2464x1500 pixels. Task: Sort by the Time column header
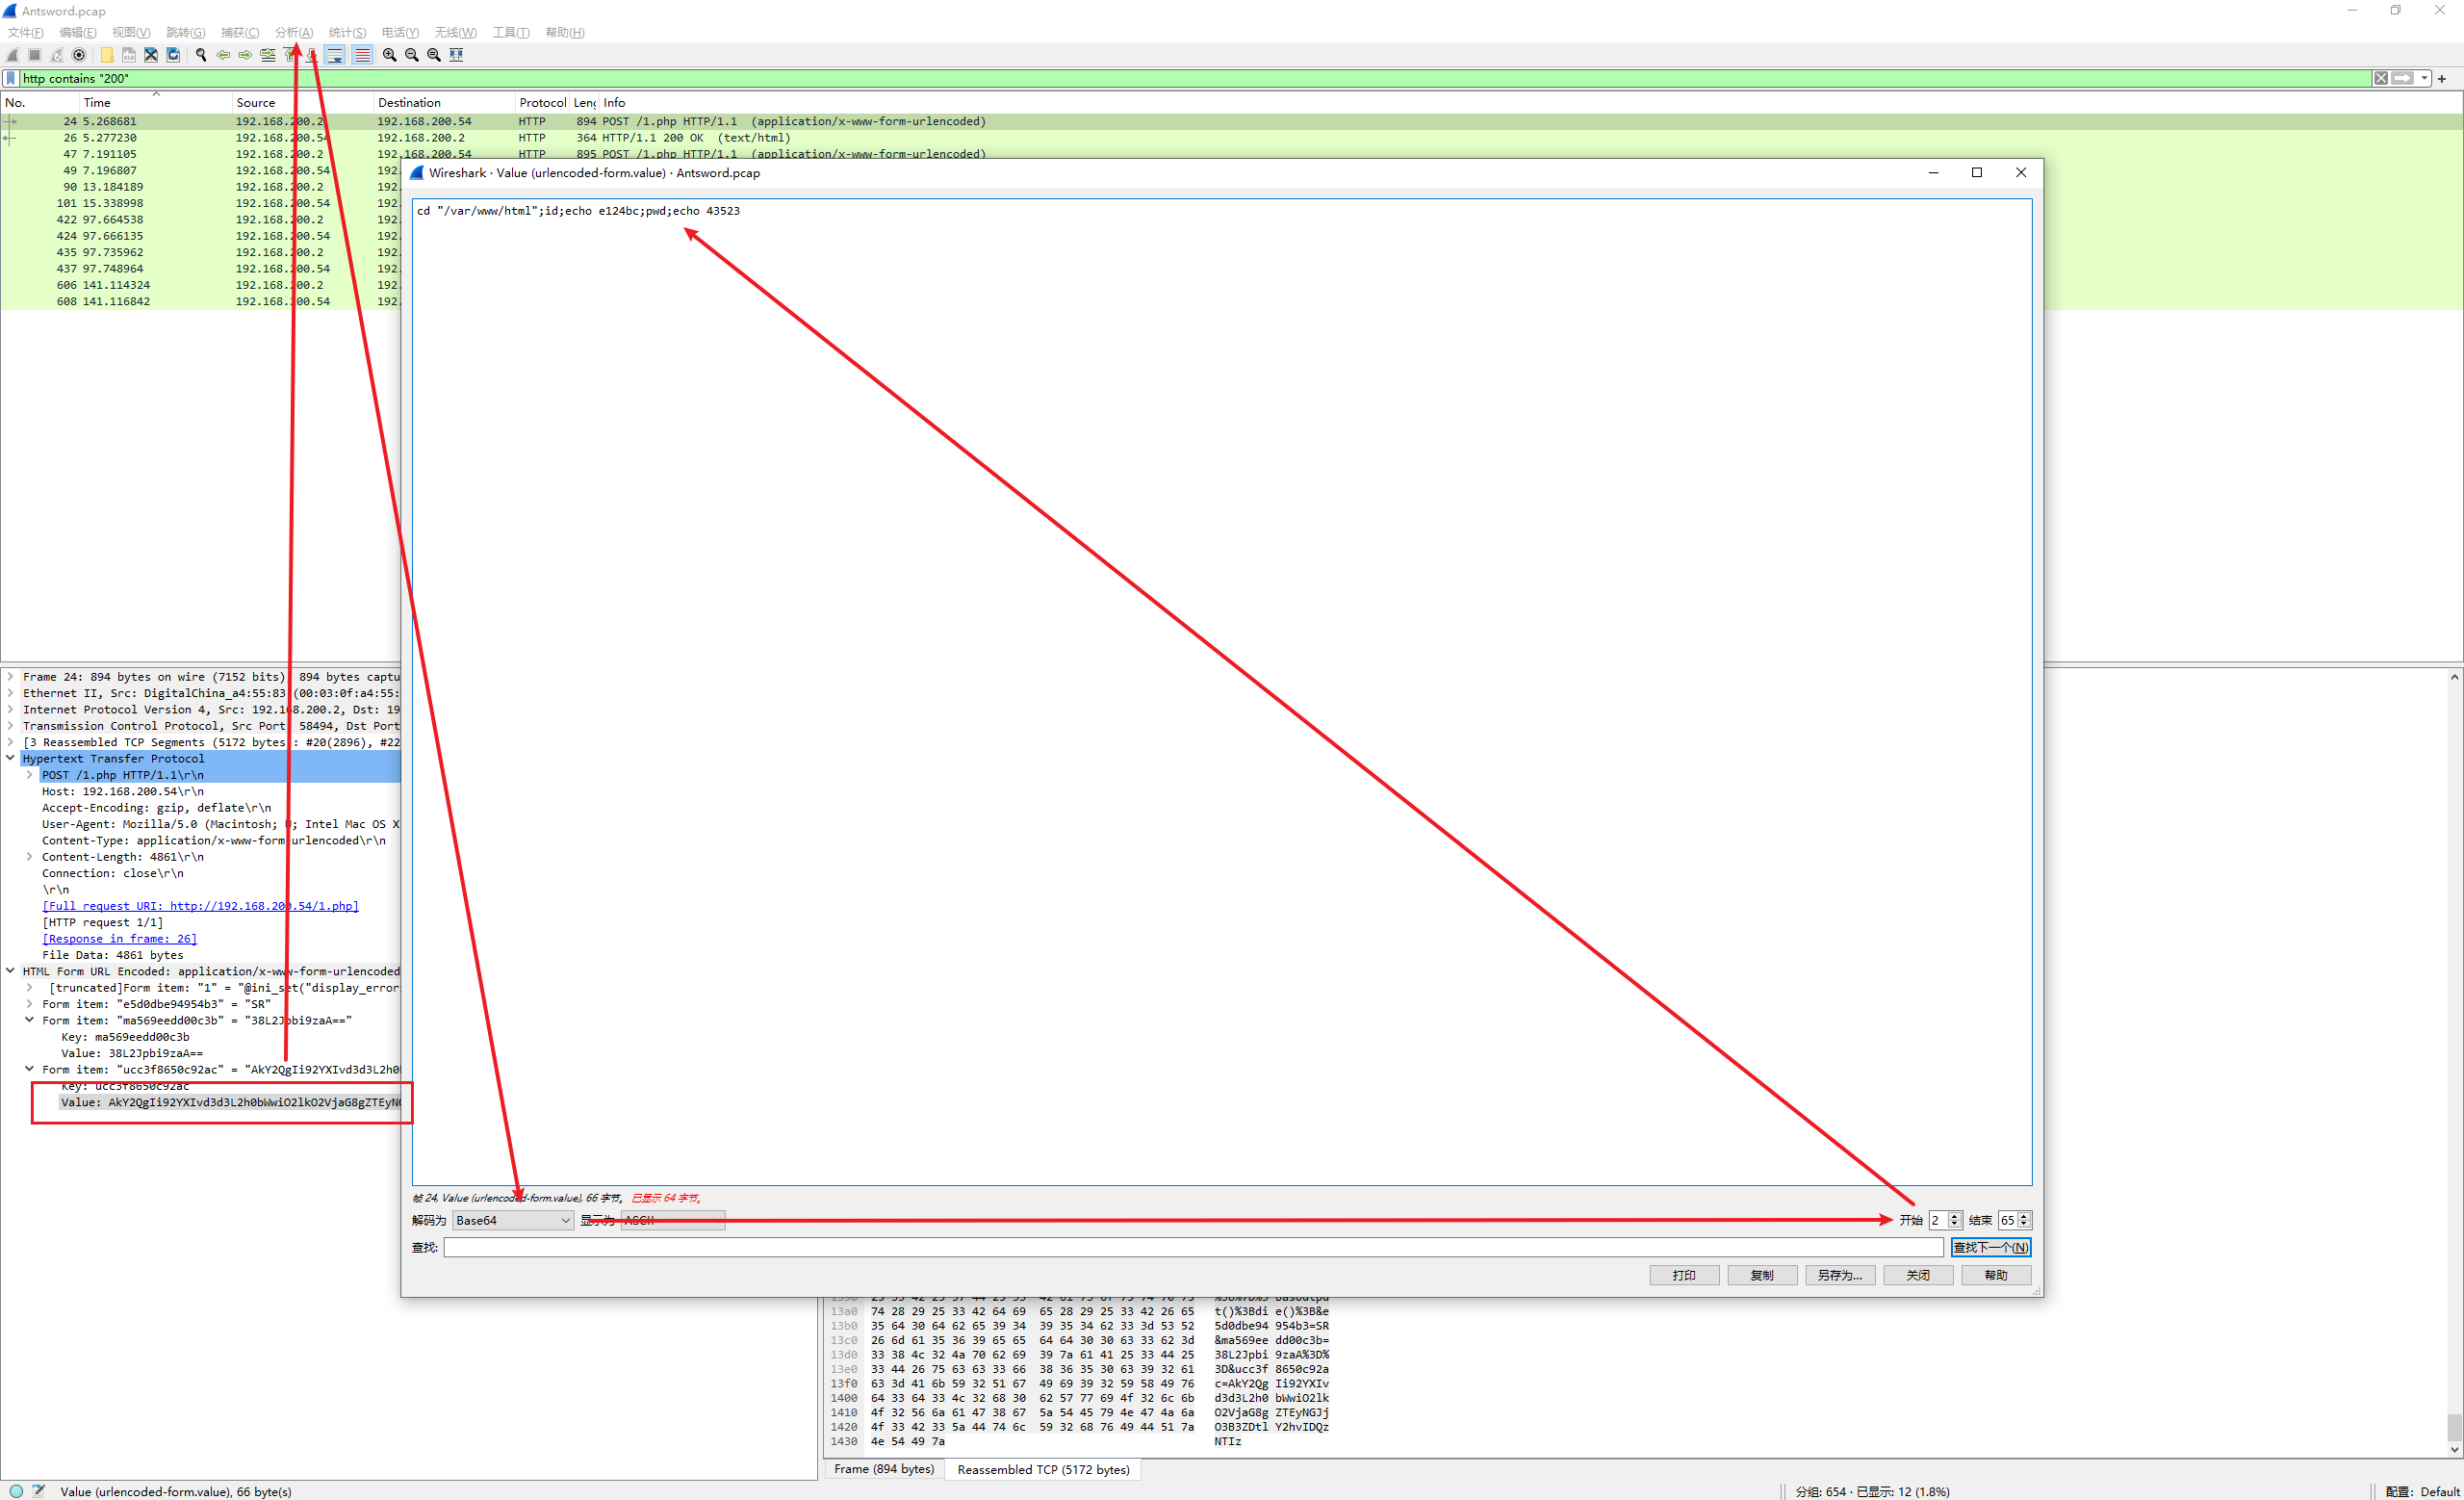(155, 102)
